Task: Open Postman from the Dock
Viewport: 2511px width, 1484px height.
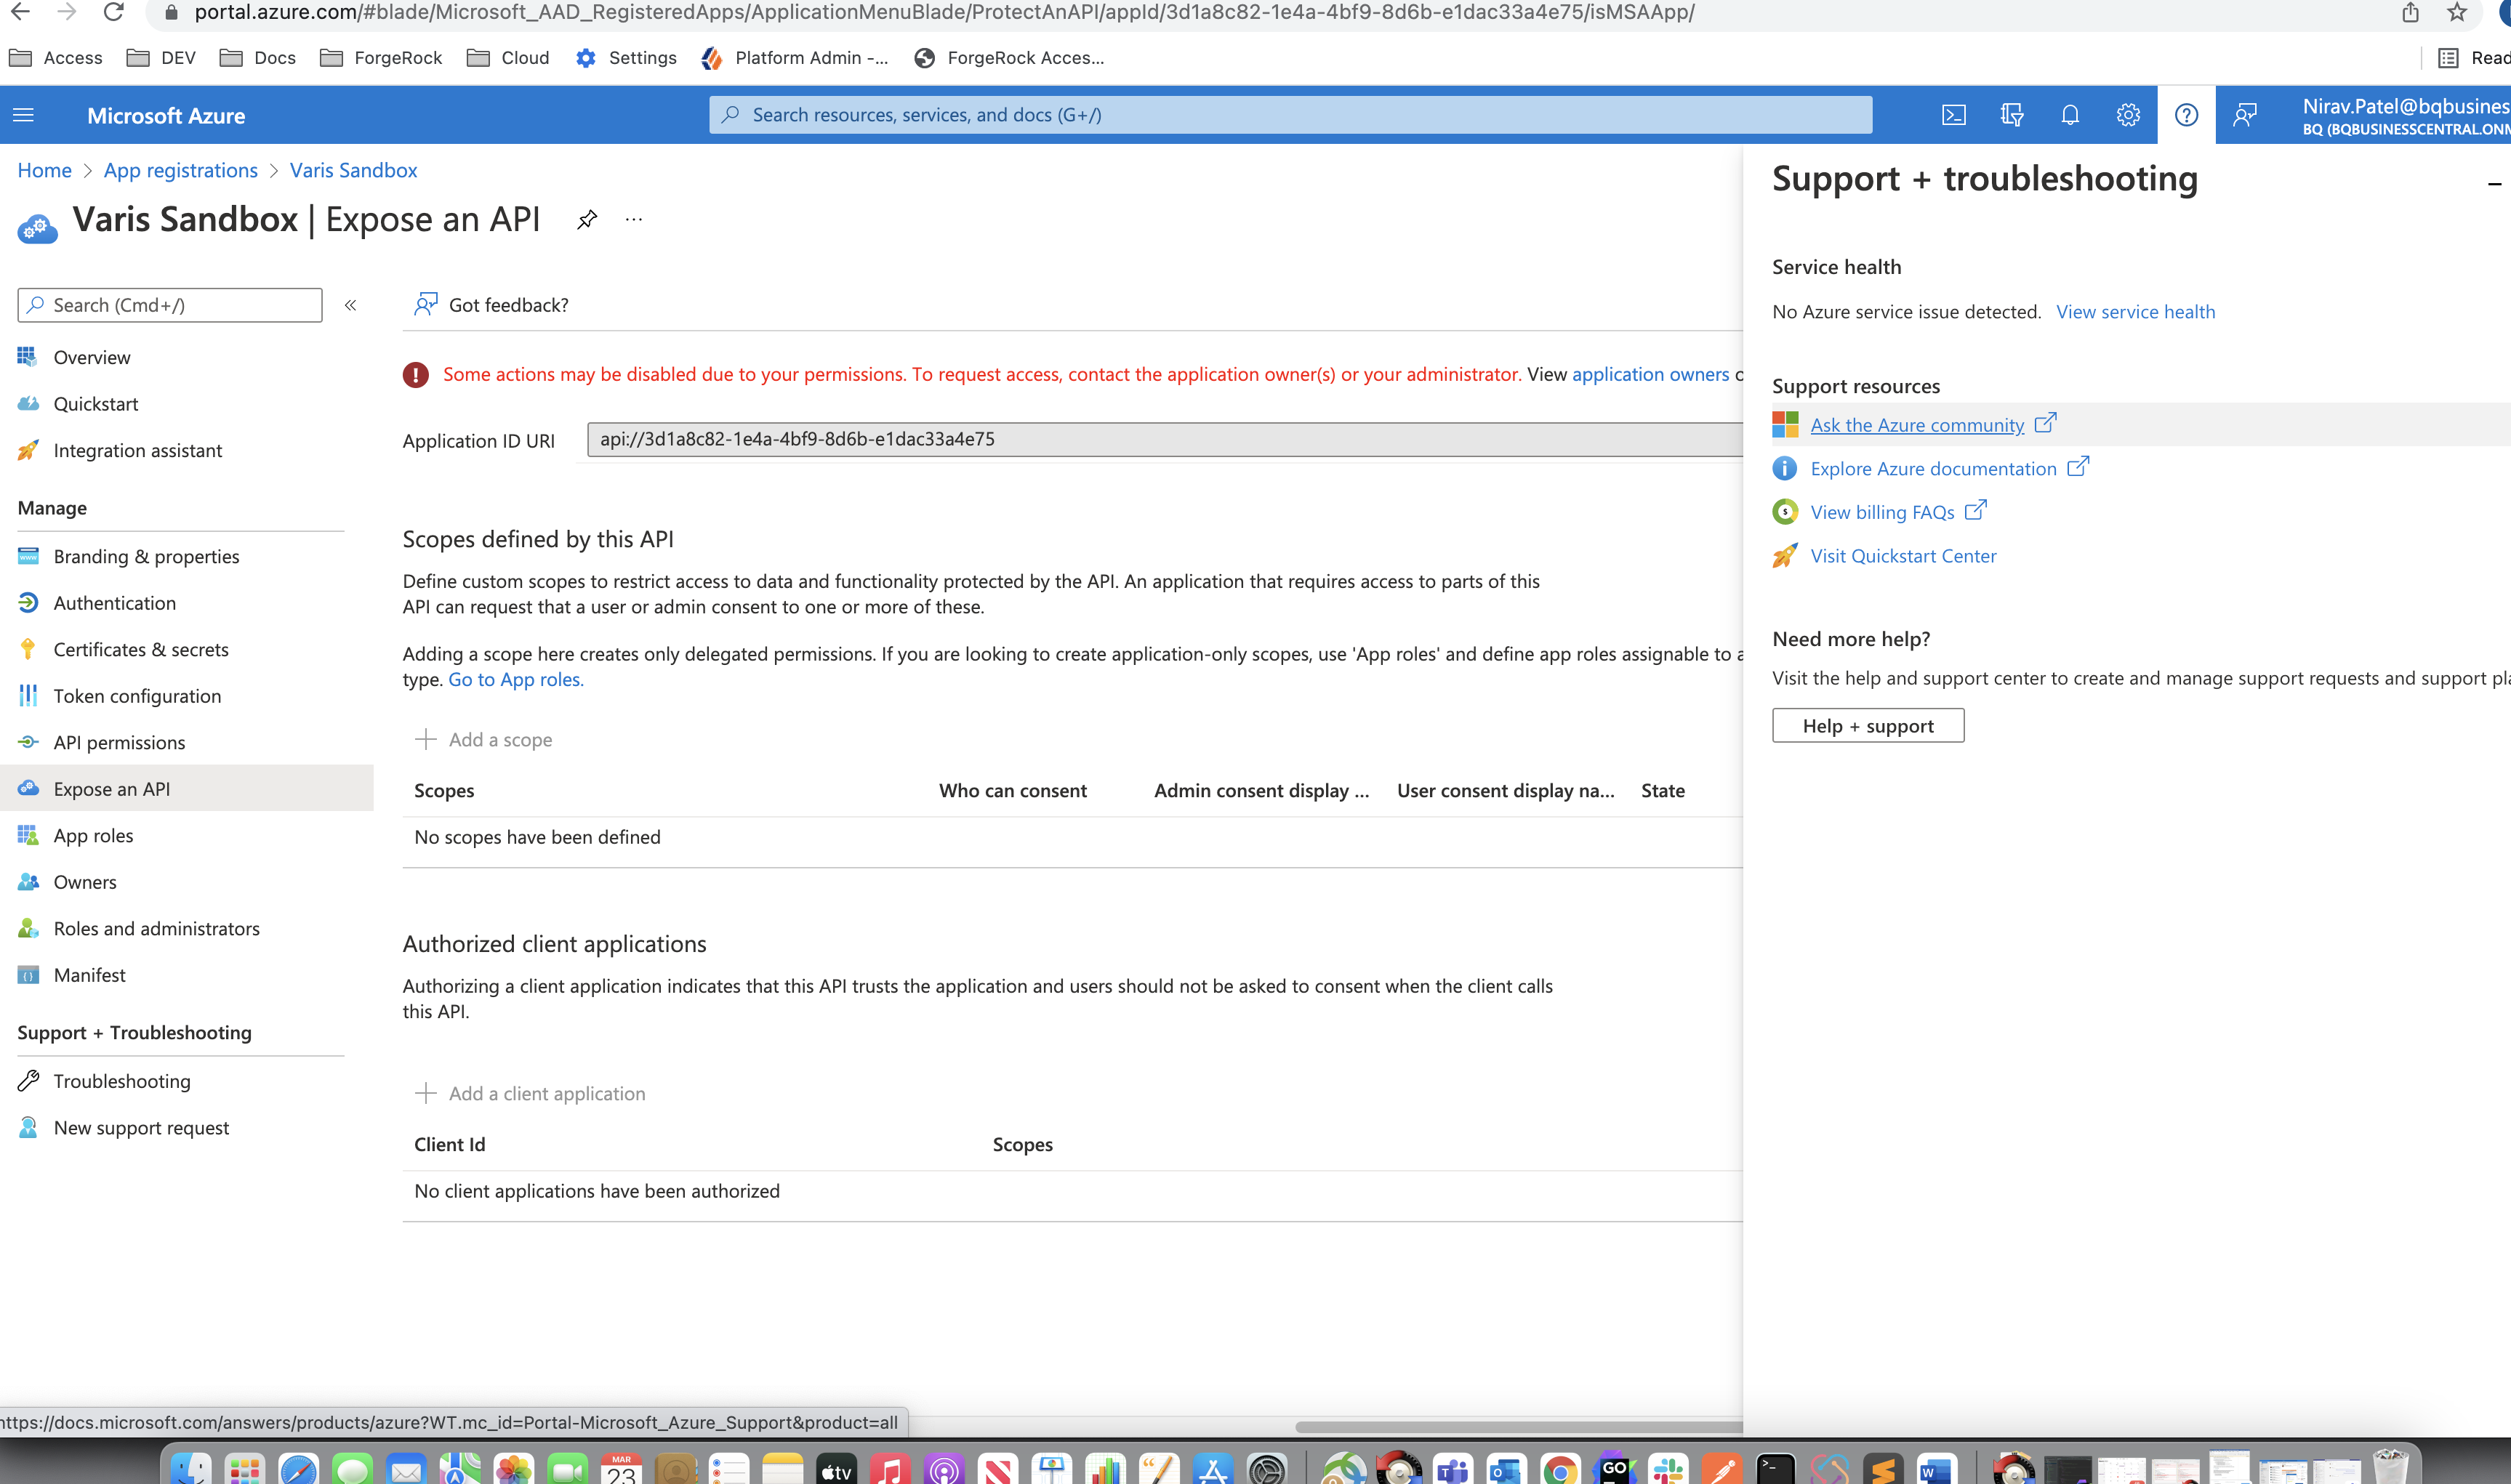Action: click(1722, 1470)
